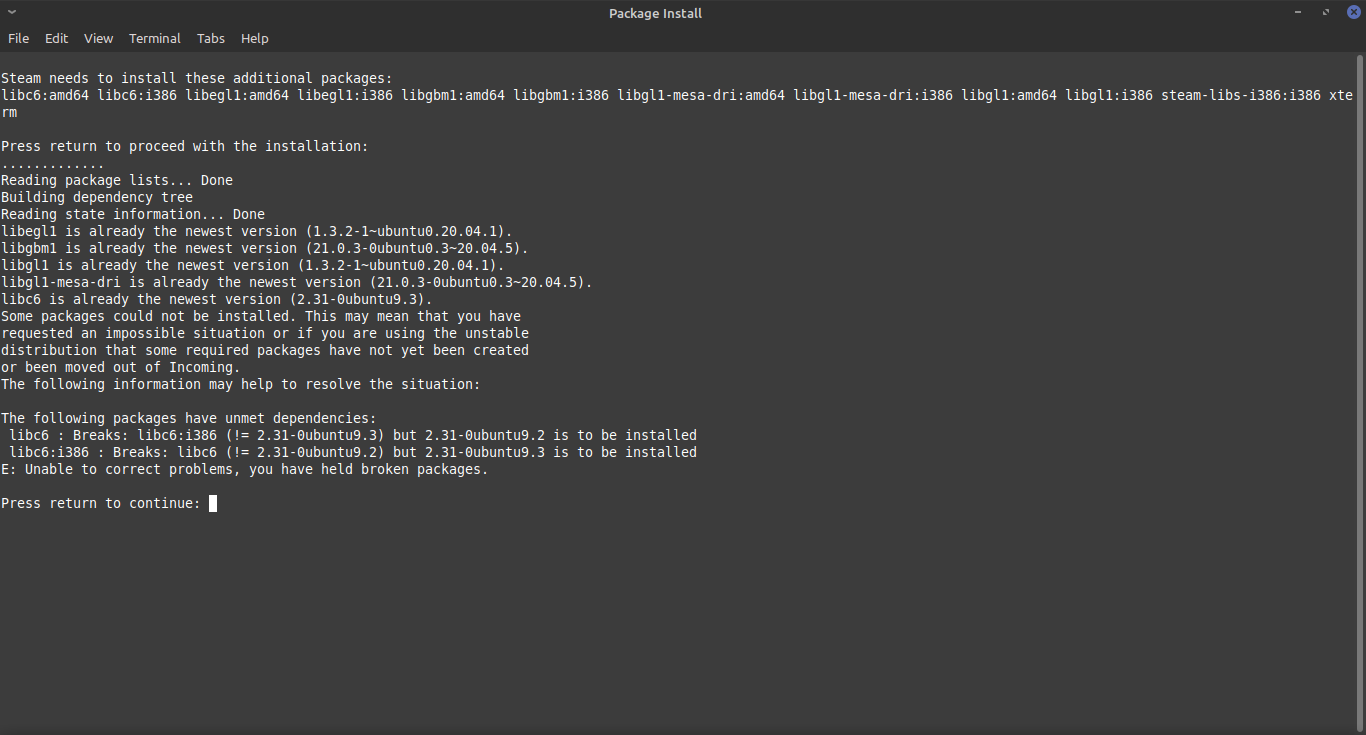Open the Terminal menu

tap(155, 38)
